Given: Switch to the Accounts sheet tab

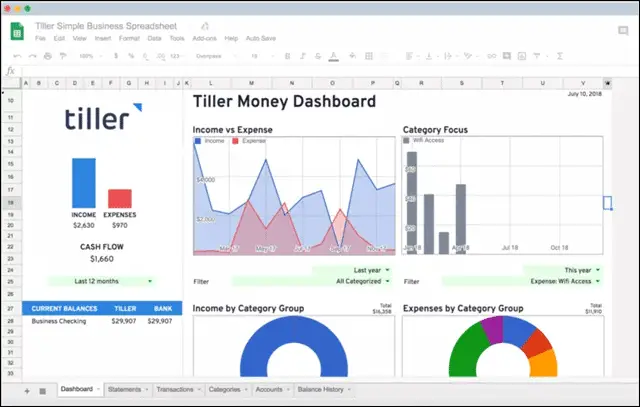Looking at the screenshot, I should coord(271,389).
